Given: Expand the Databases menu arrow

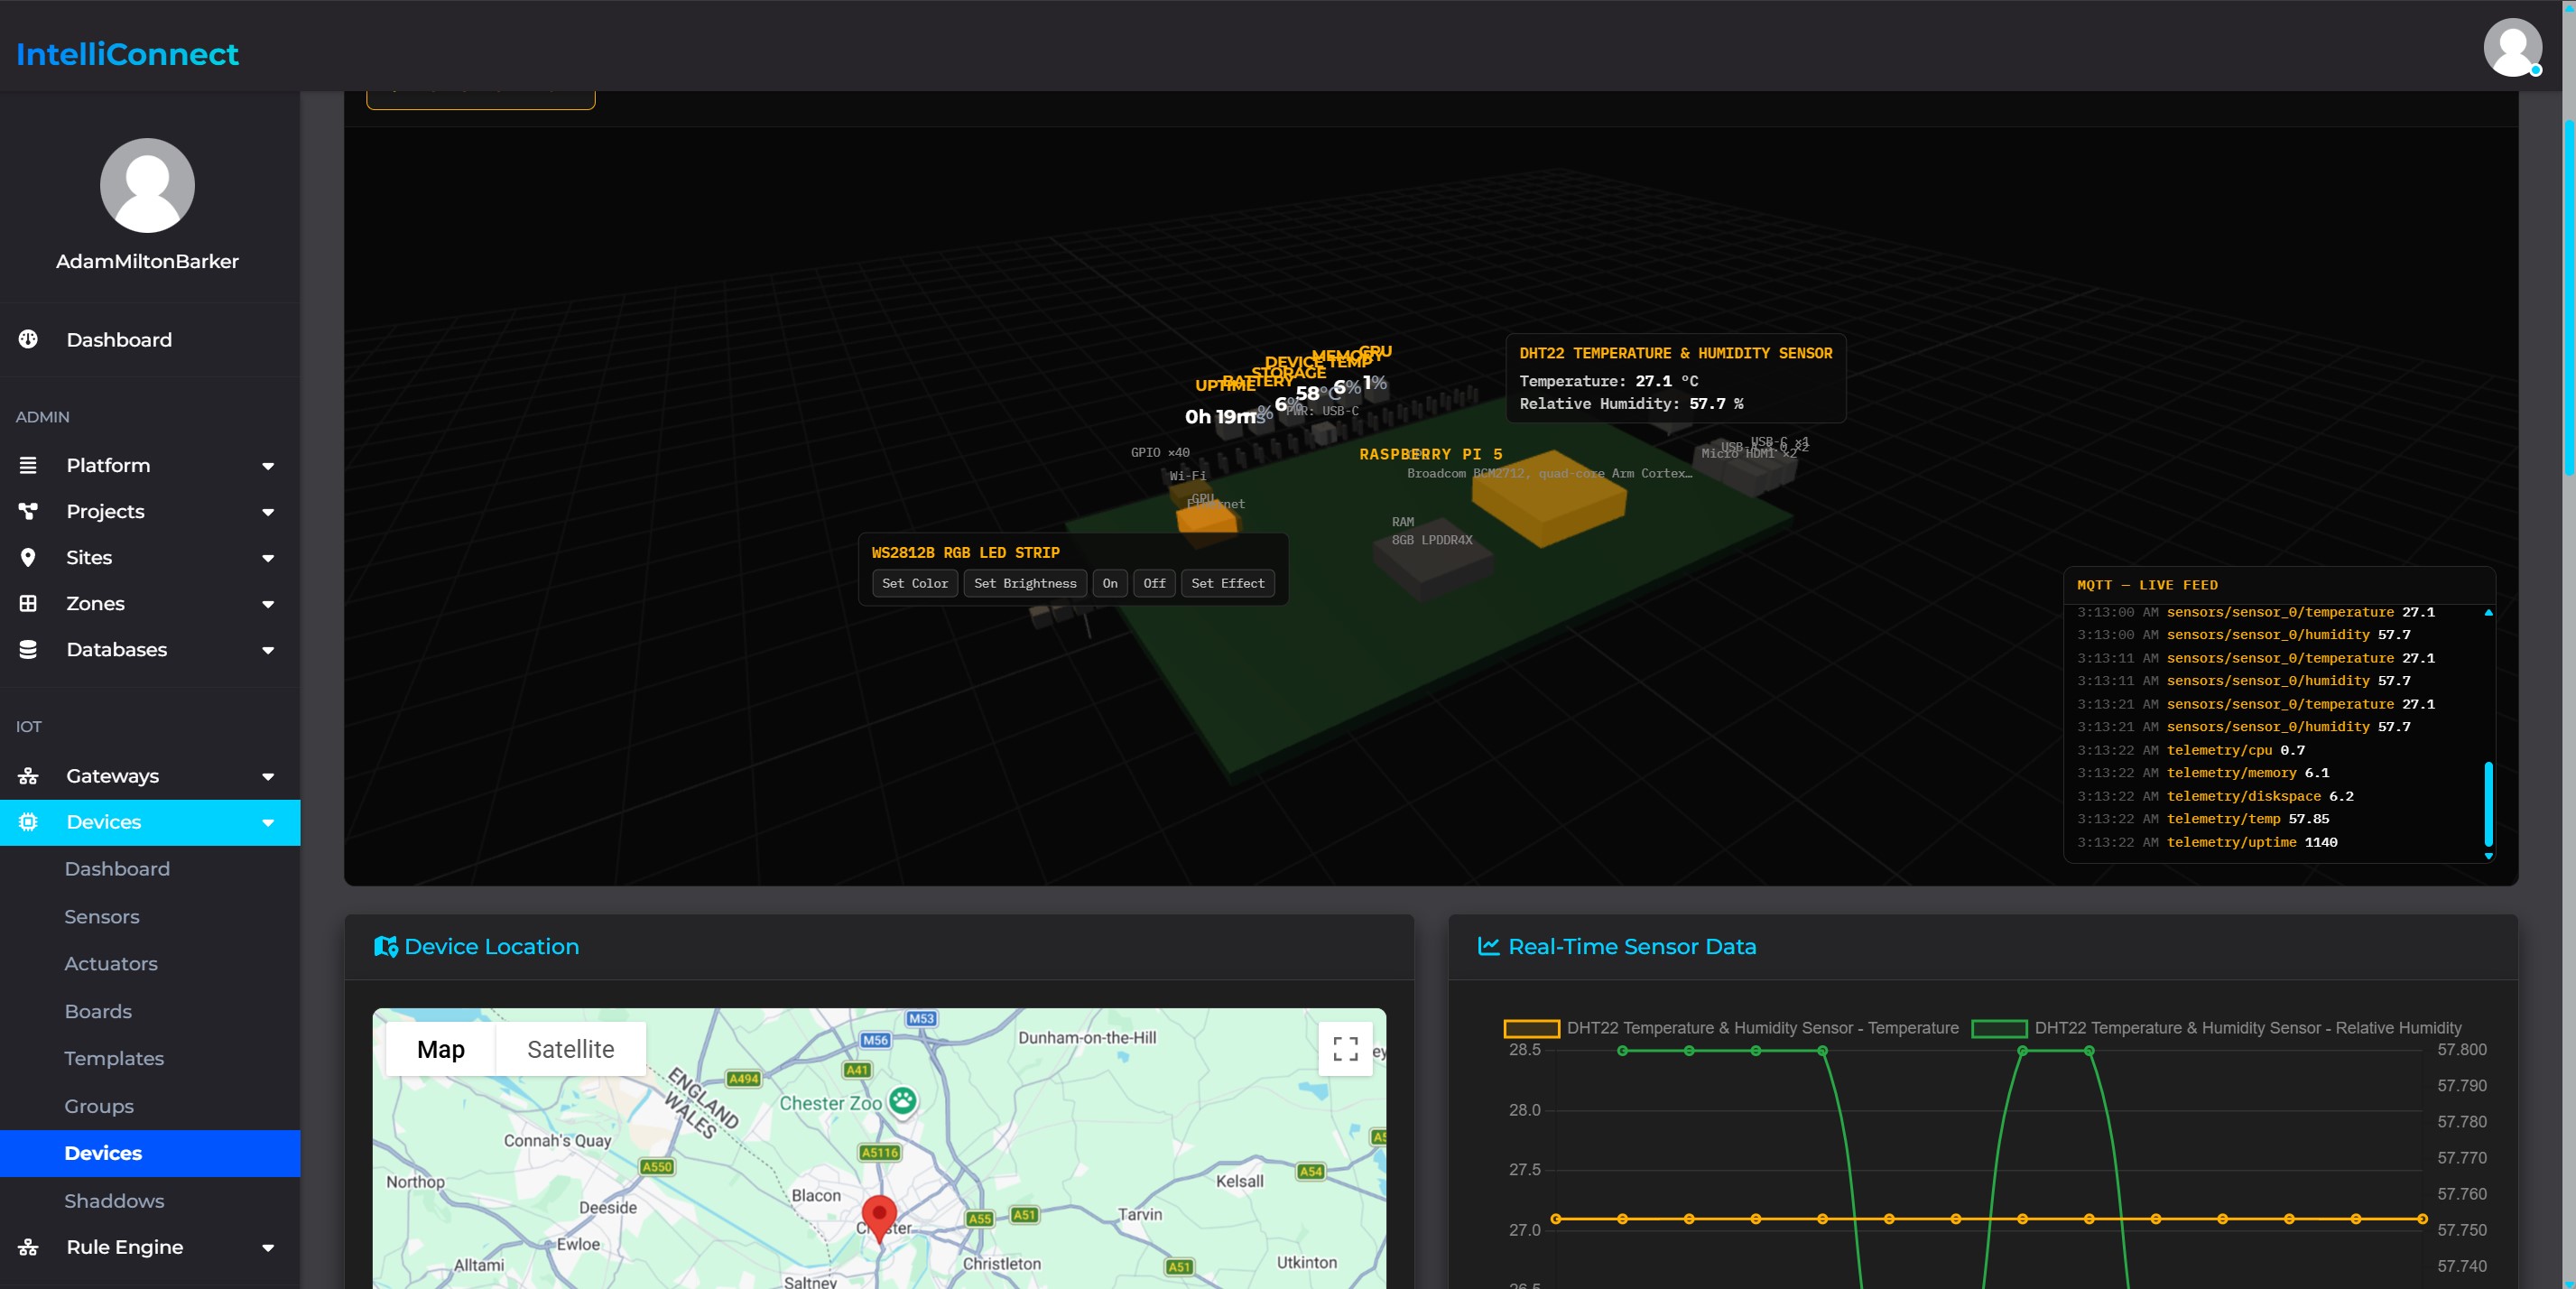Looking at the screenshot, I should tap(268, 650).
